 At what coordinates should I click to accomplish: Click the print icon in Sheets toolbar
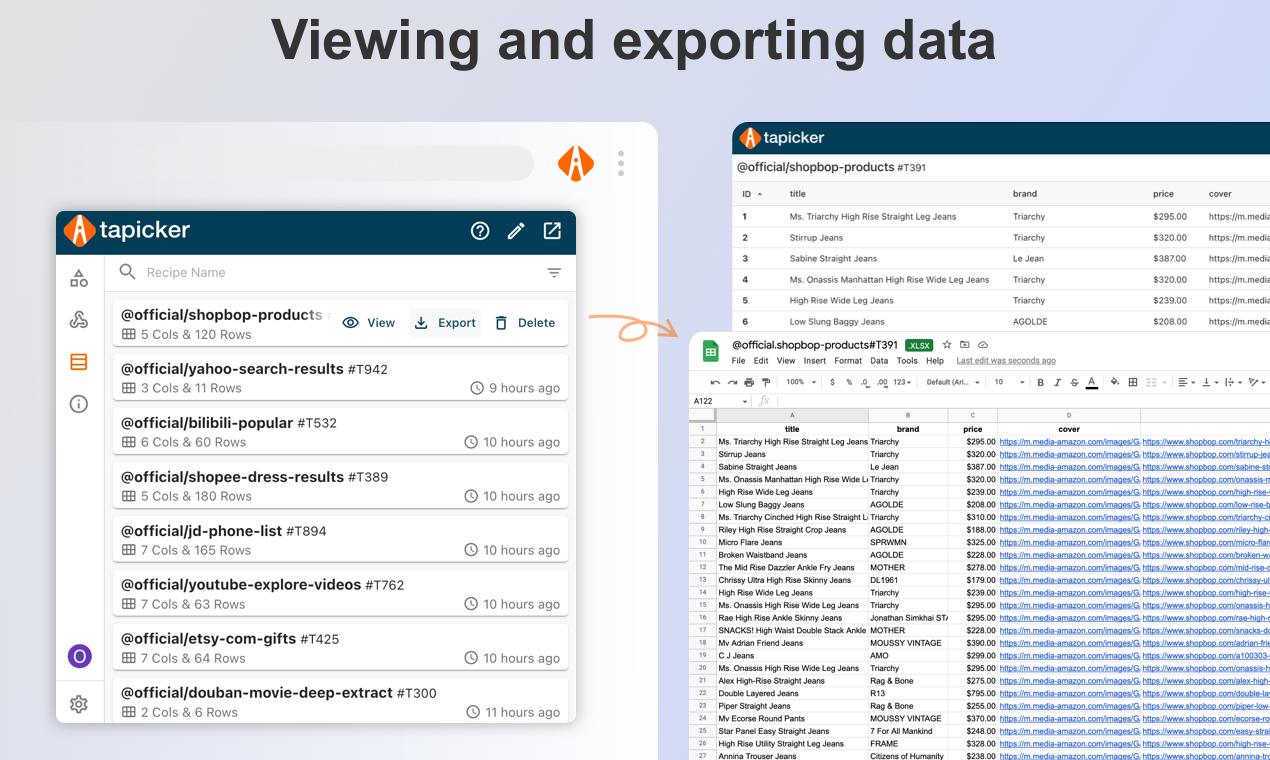click(x=749, y=382)
